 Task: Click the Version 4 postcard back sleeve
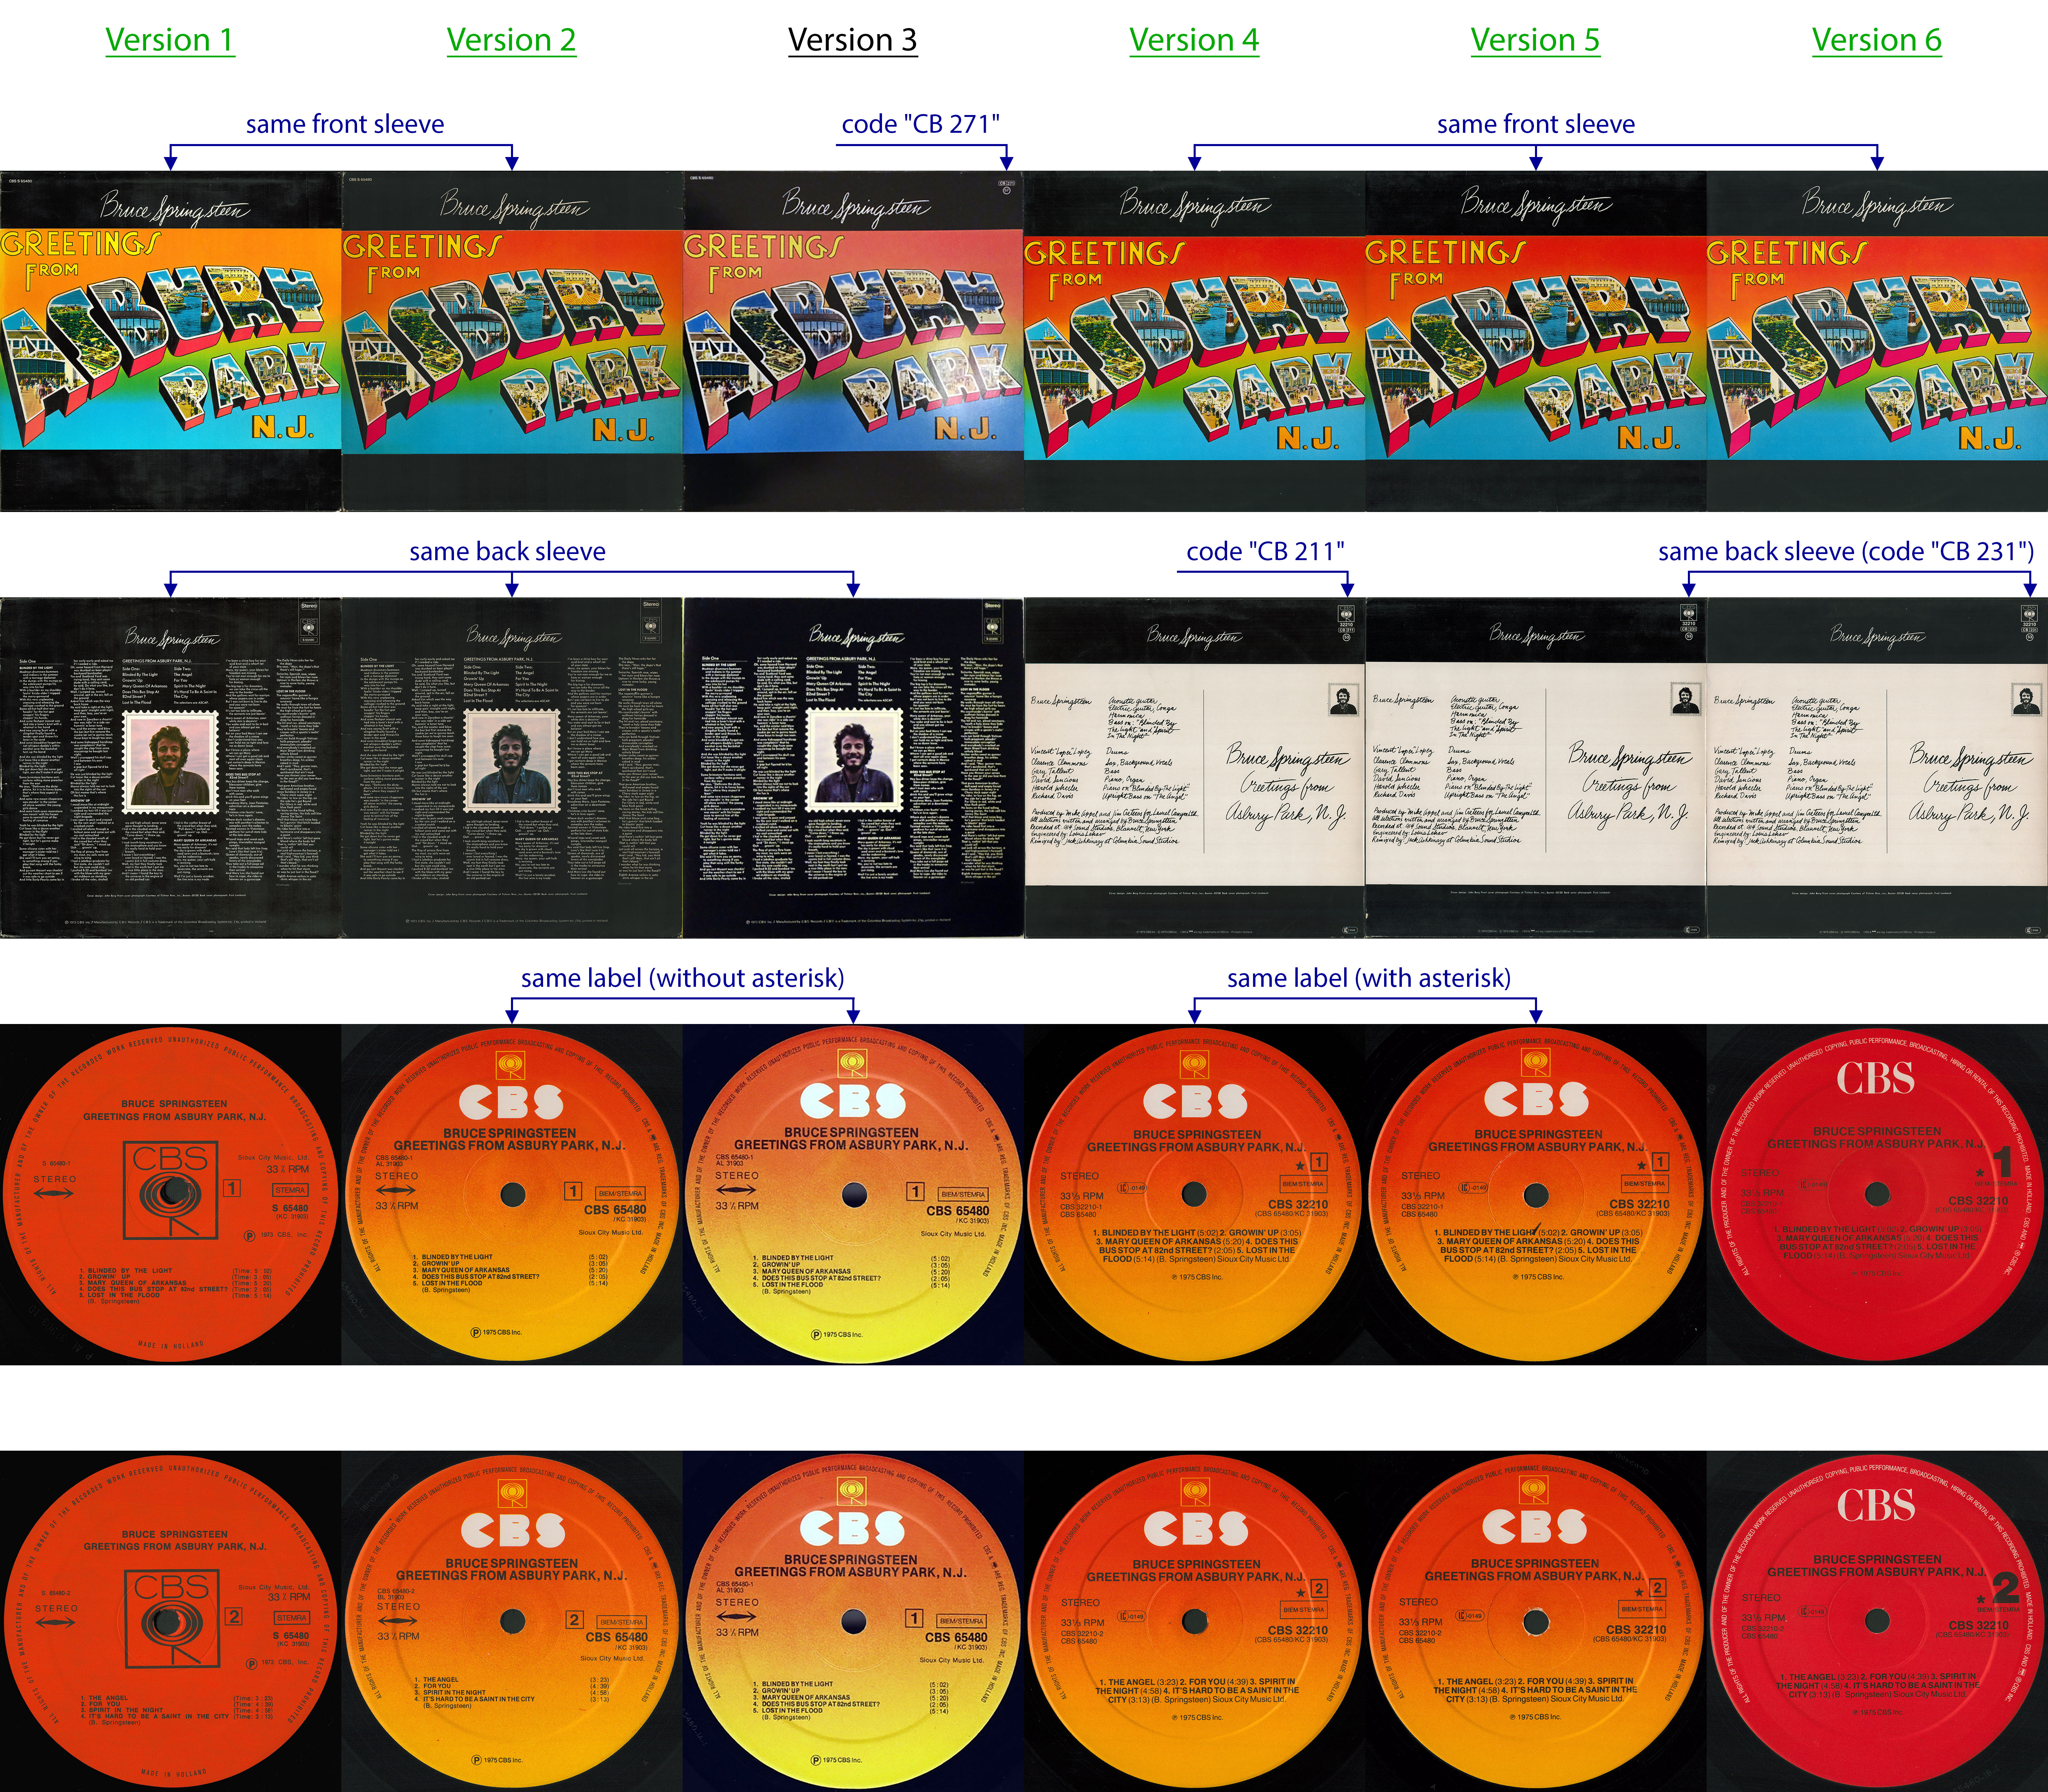point(1195,768)
